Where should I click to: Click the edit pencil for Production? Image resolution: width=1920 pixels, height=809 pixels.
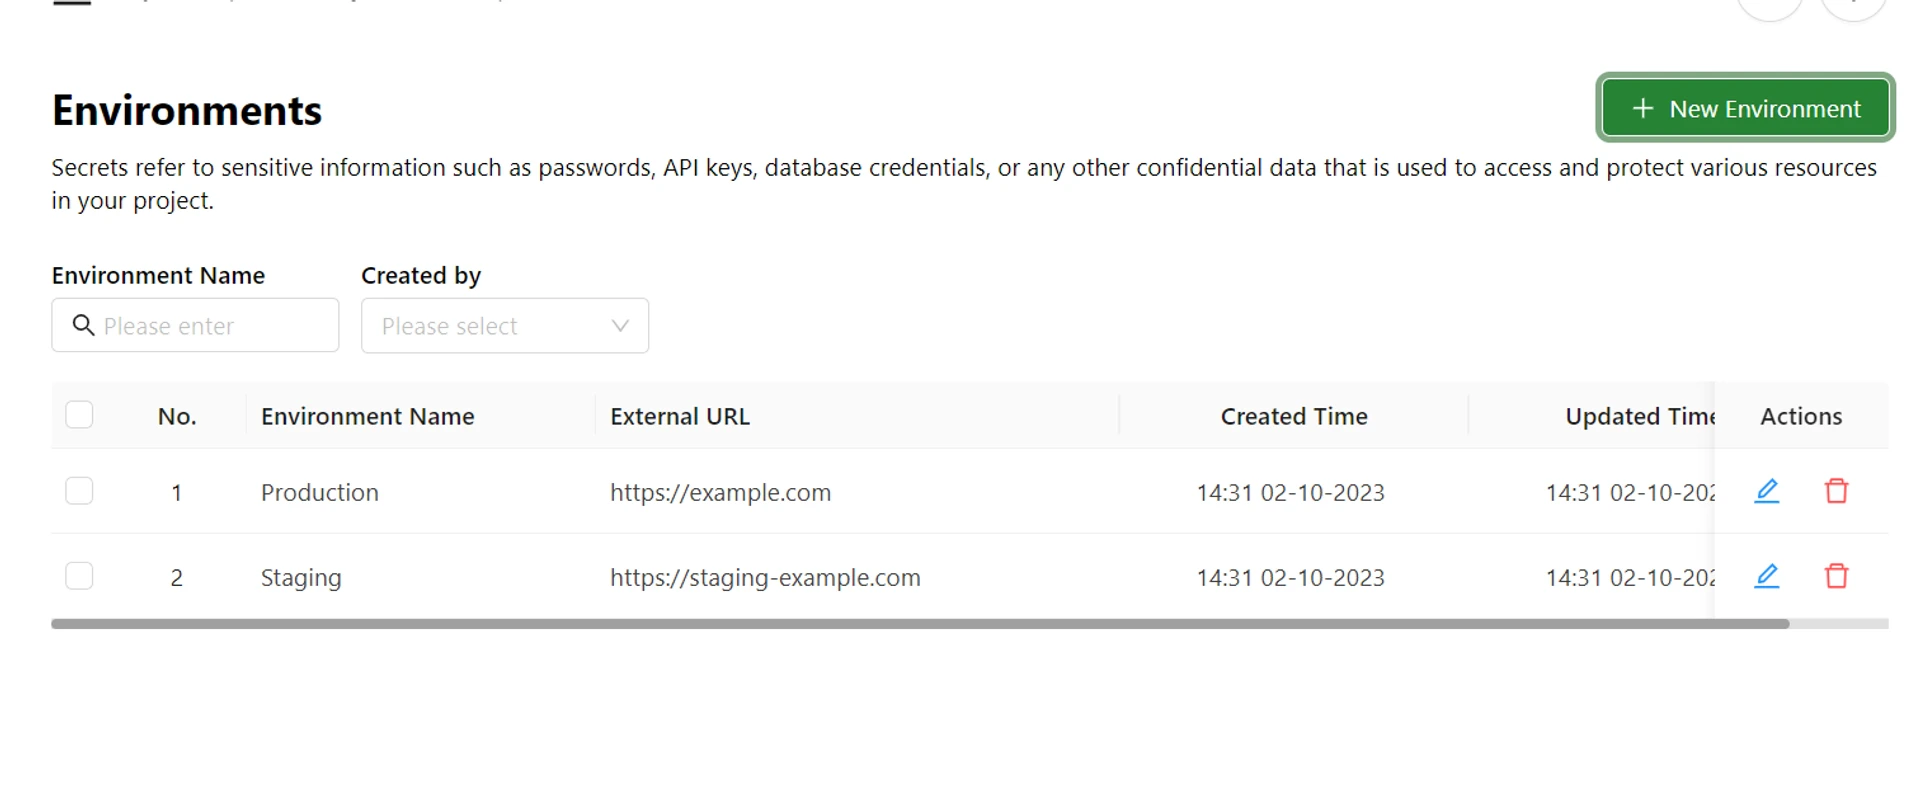pos(1767,491)
